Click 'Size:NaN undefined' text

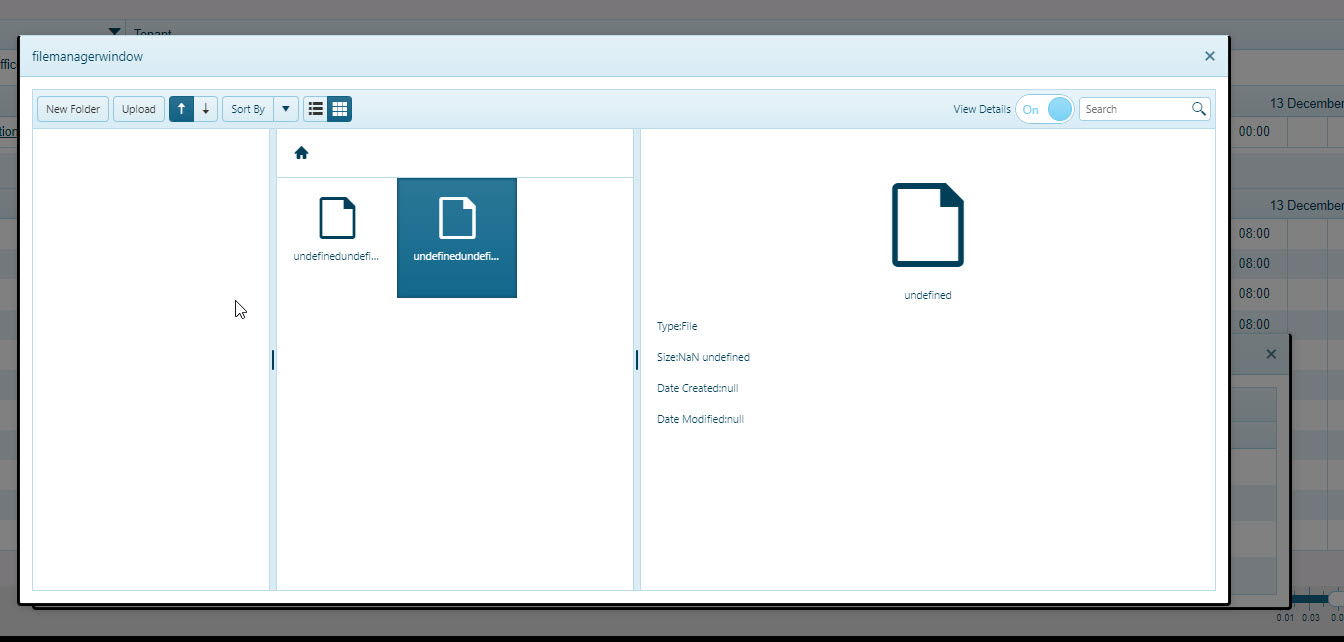pyautogui.click(x=703, y=357)
